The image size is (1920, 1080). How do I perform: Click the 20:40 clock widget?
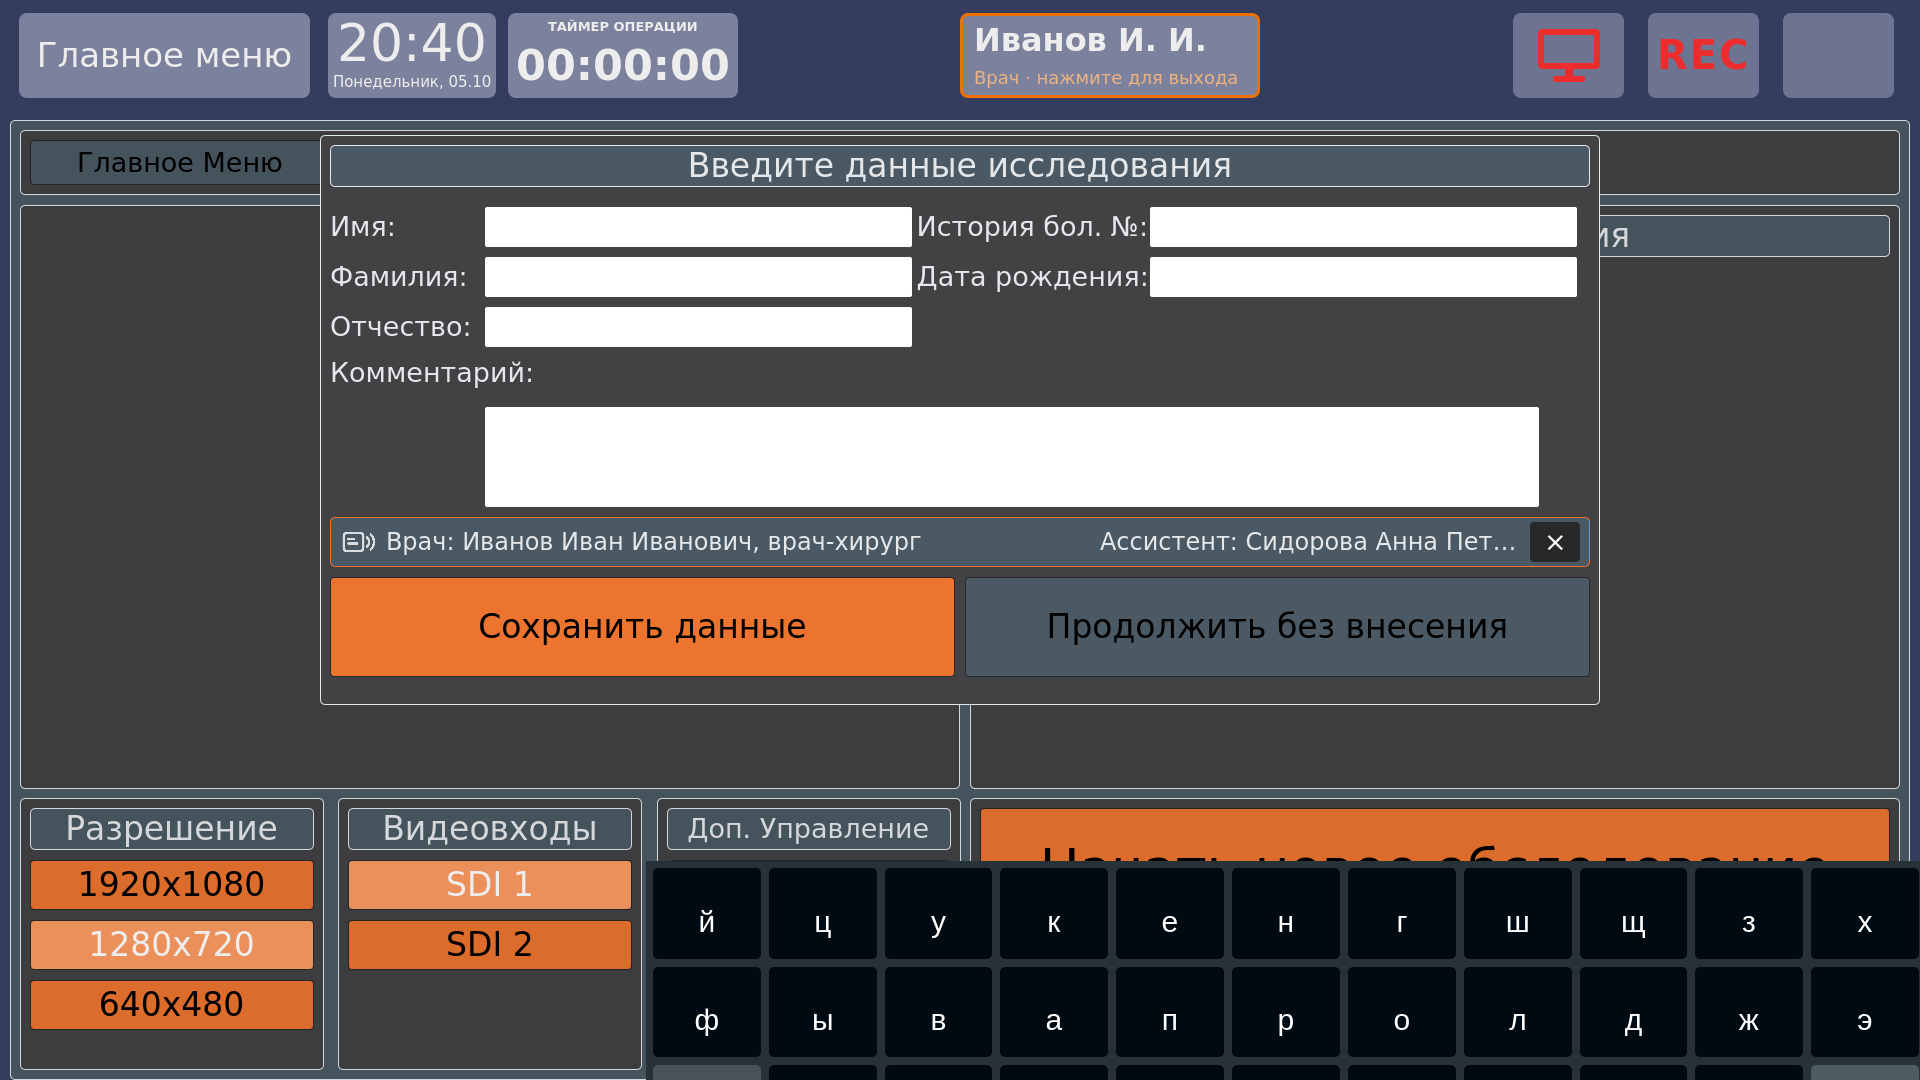coord(412,55)
